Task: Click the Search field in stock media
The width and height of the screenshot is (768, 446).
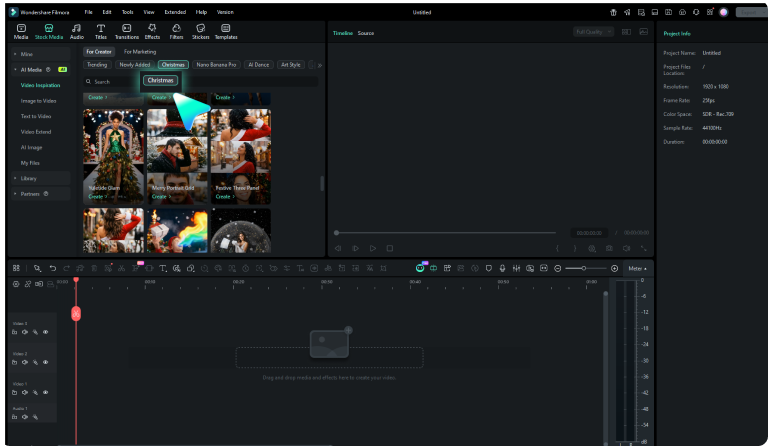Action: tap(201, 81)
